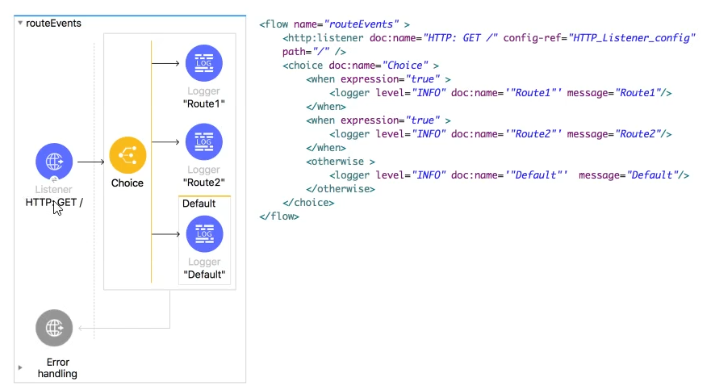Select the Default route header
Screen dimensions: 717x389
click(x=198, y=203)
